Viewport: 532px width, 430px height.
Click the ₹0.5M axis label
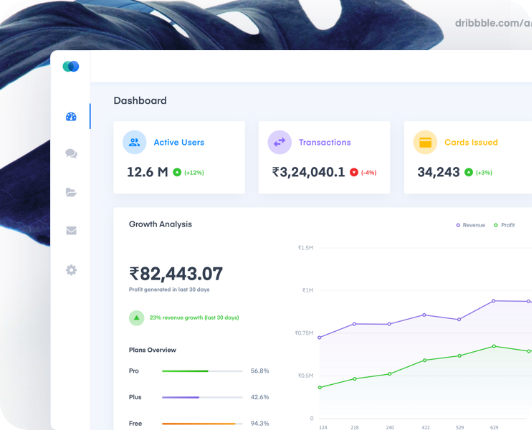point(305,376)
